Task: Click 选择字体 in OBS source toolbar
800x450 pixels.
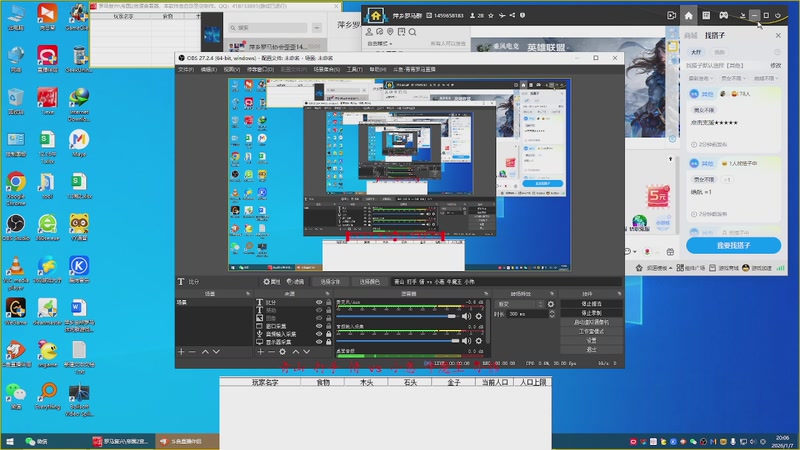Action: tap(330, 282)
